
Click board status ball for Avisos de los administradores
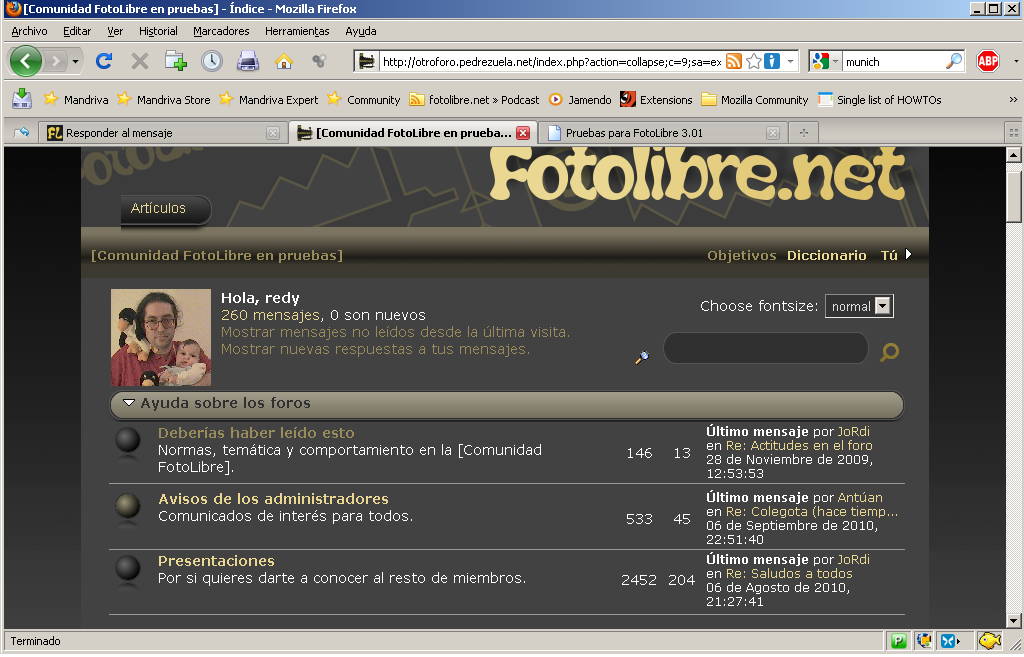point(127,506)
